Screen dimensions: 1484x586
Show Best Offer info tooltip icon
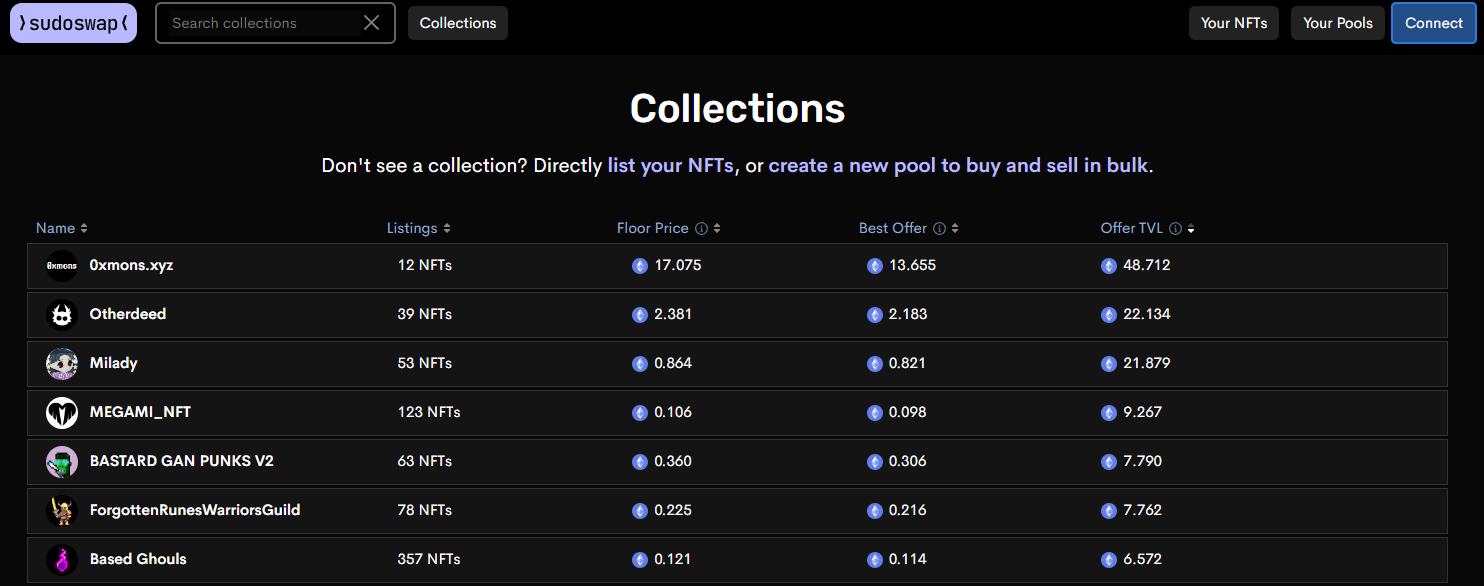(x=939, y=229)
